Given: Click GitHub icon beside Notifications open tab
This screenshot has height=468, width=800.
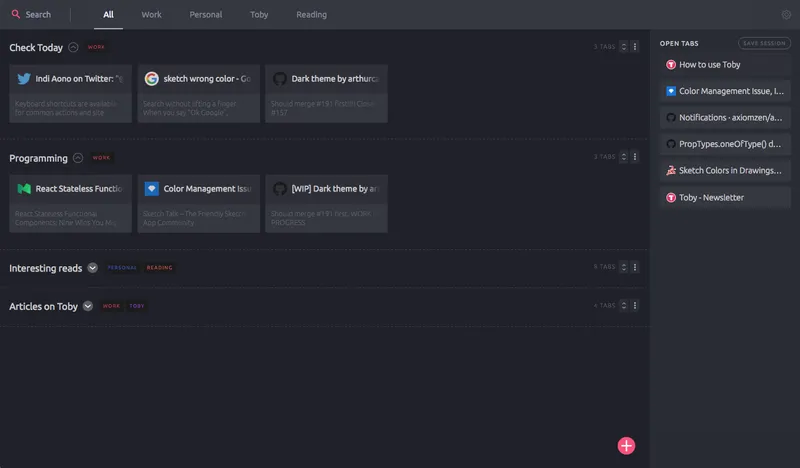Looking at the screenshot, I should pyautogui.click(x=671, y=118).
